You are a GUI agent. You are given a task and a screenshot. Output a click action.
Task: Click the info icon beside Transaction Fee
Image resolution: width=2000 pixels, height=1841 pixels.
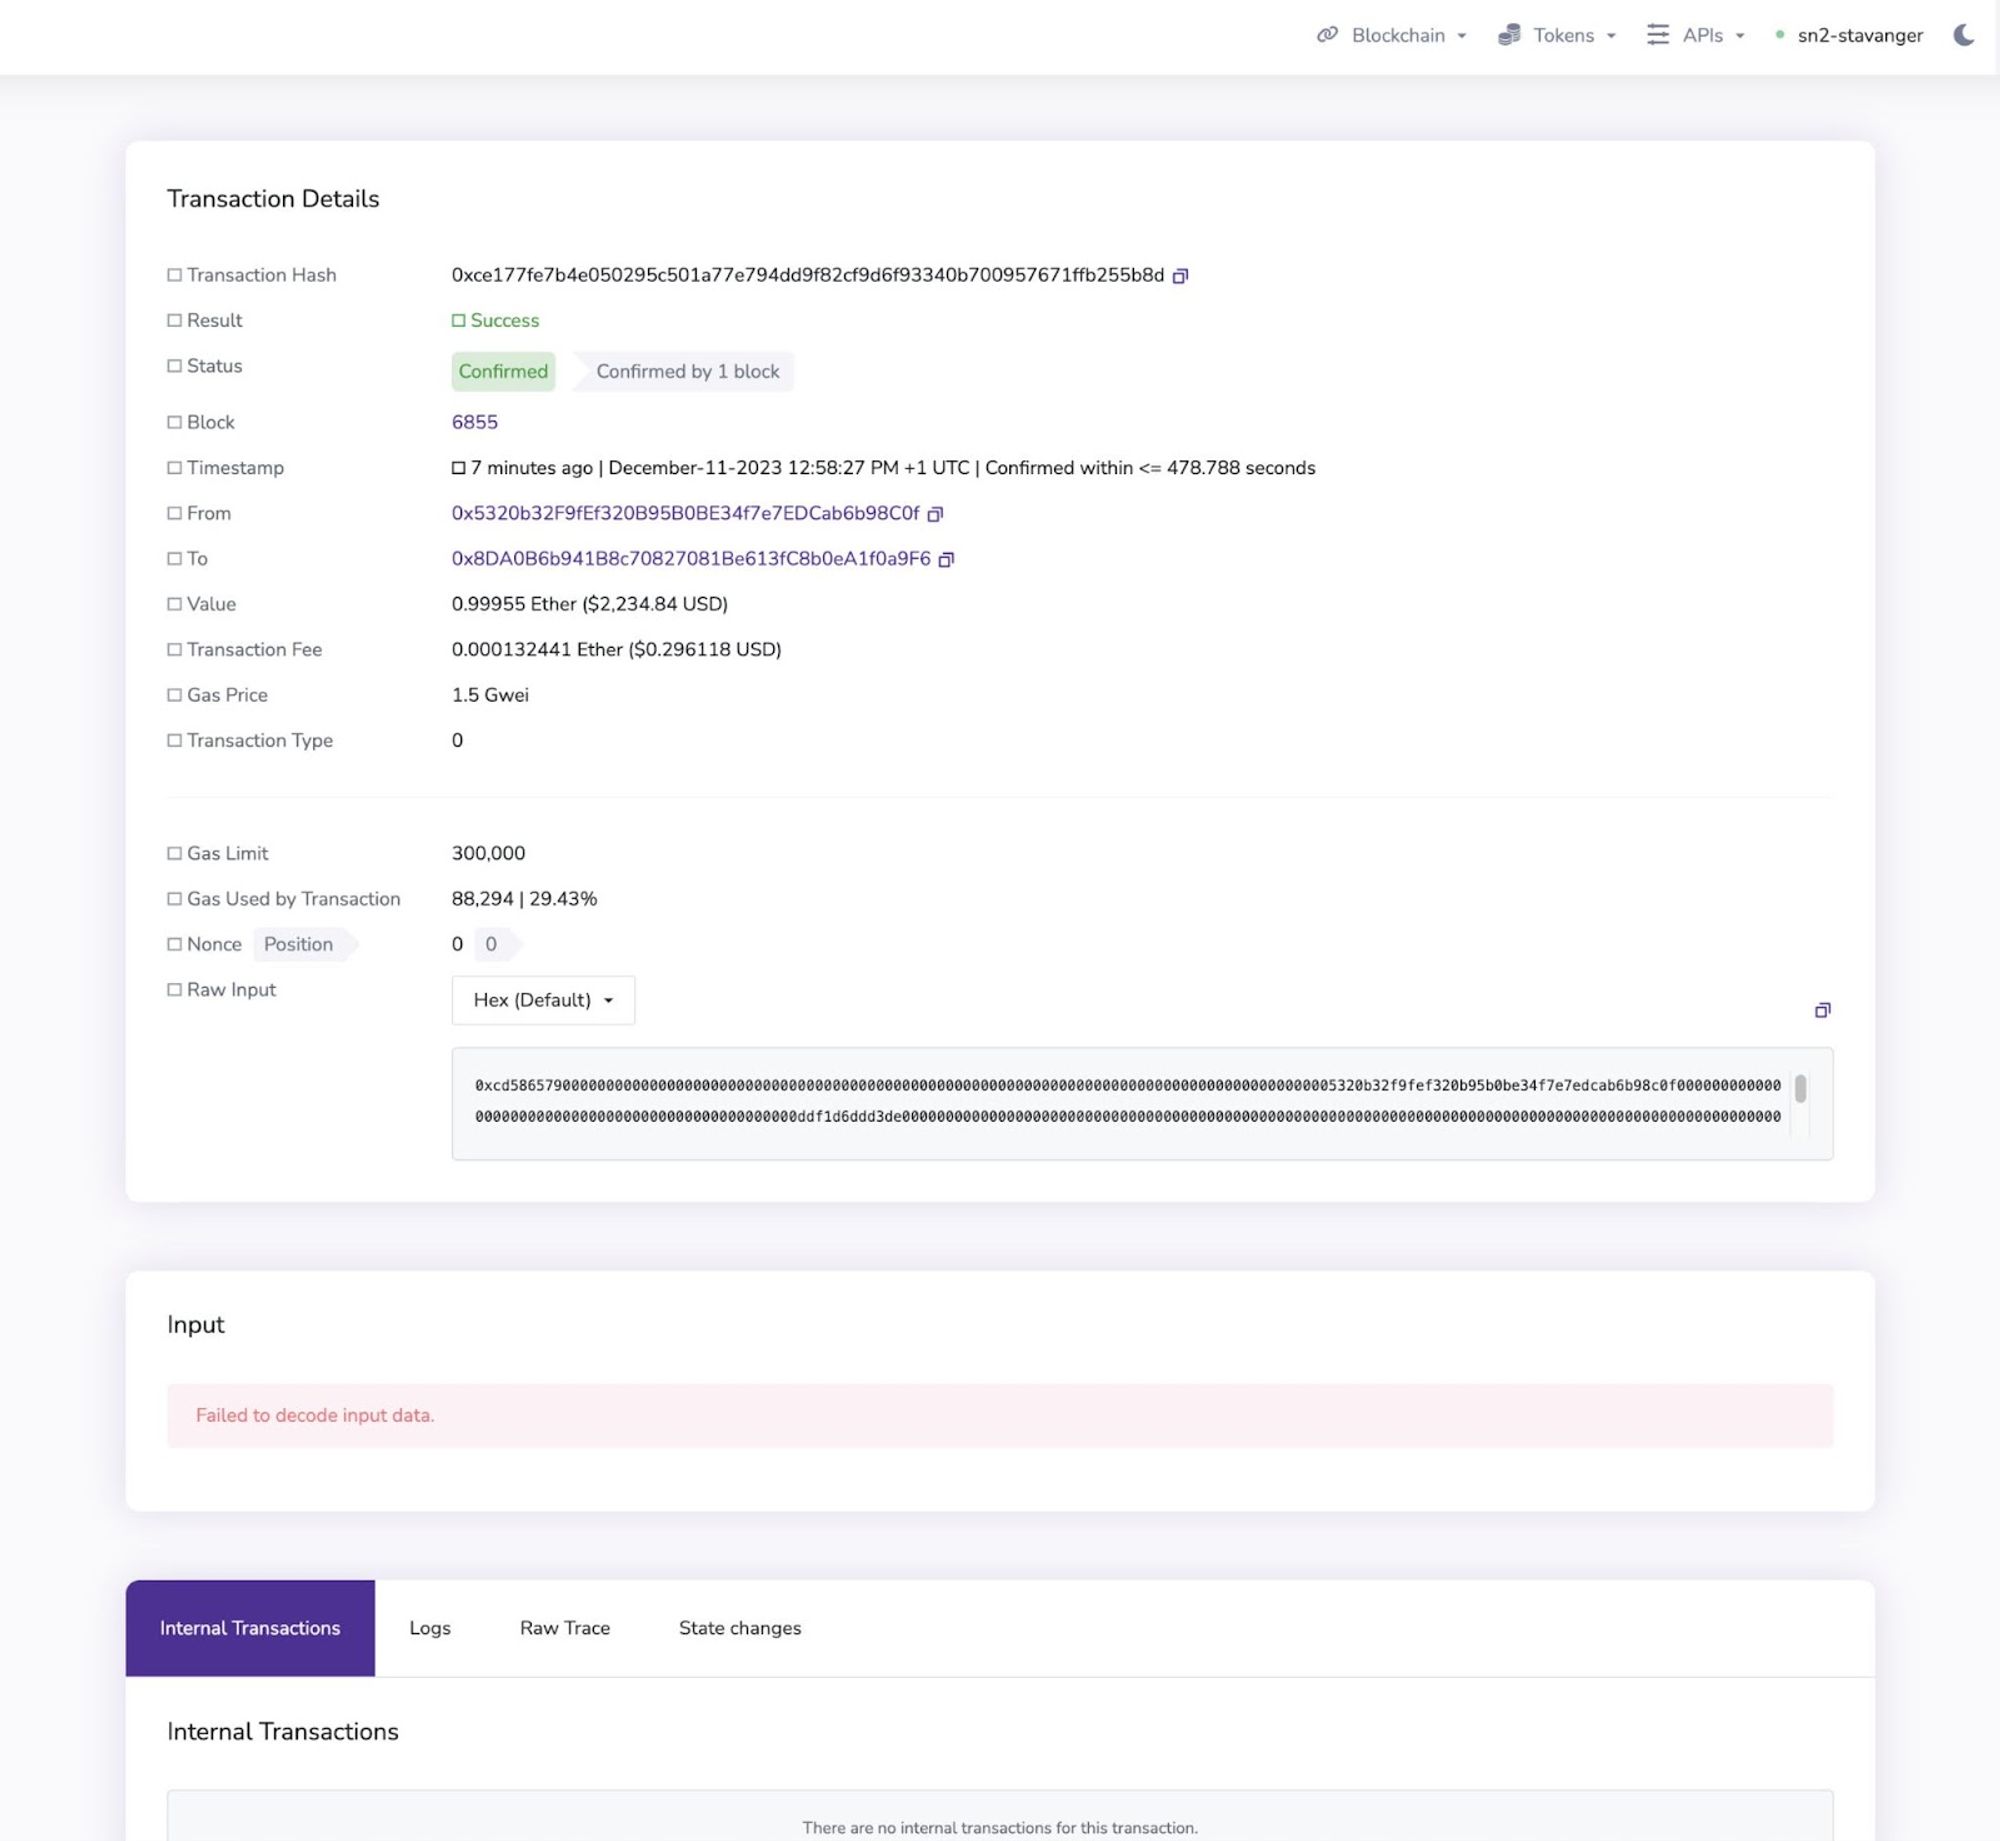174,649
